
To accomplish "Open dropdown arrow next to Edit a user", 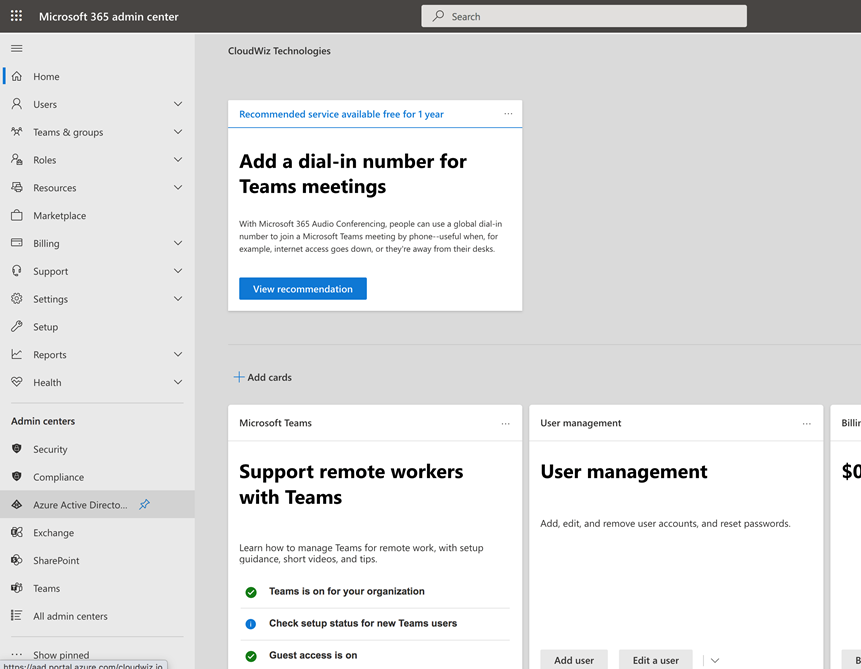I will [x=714, y=660].
